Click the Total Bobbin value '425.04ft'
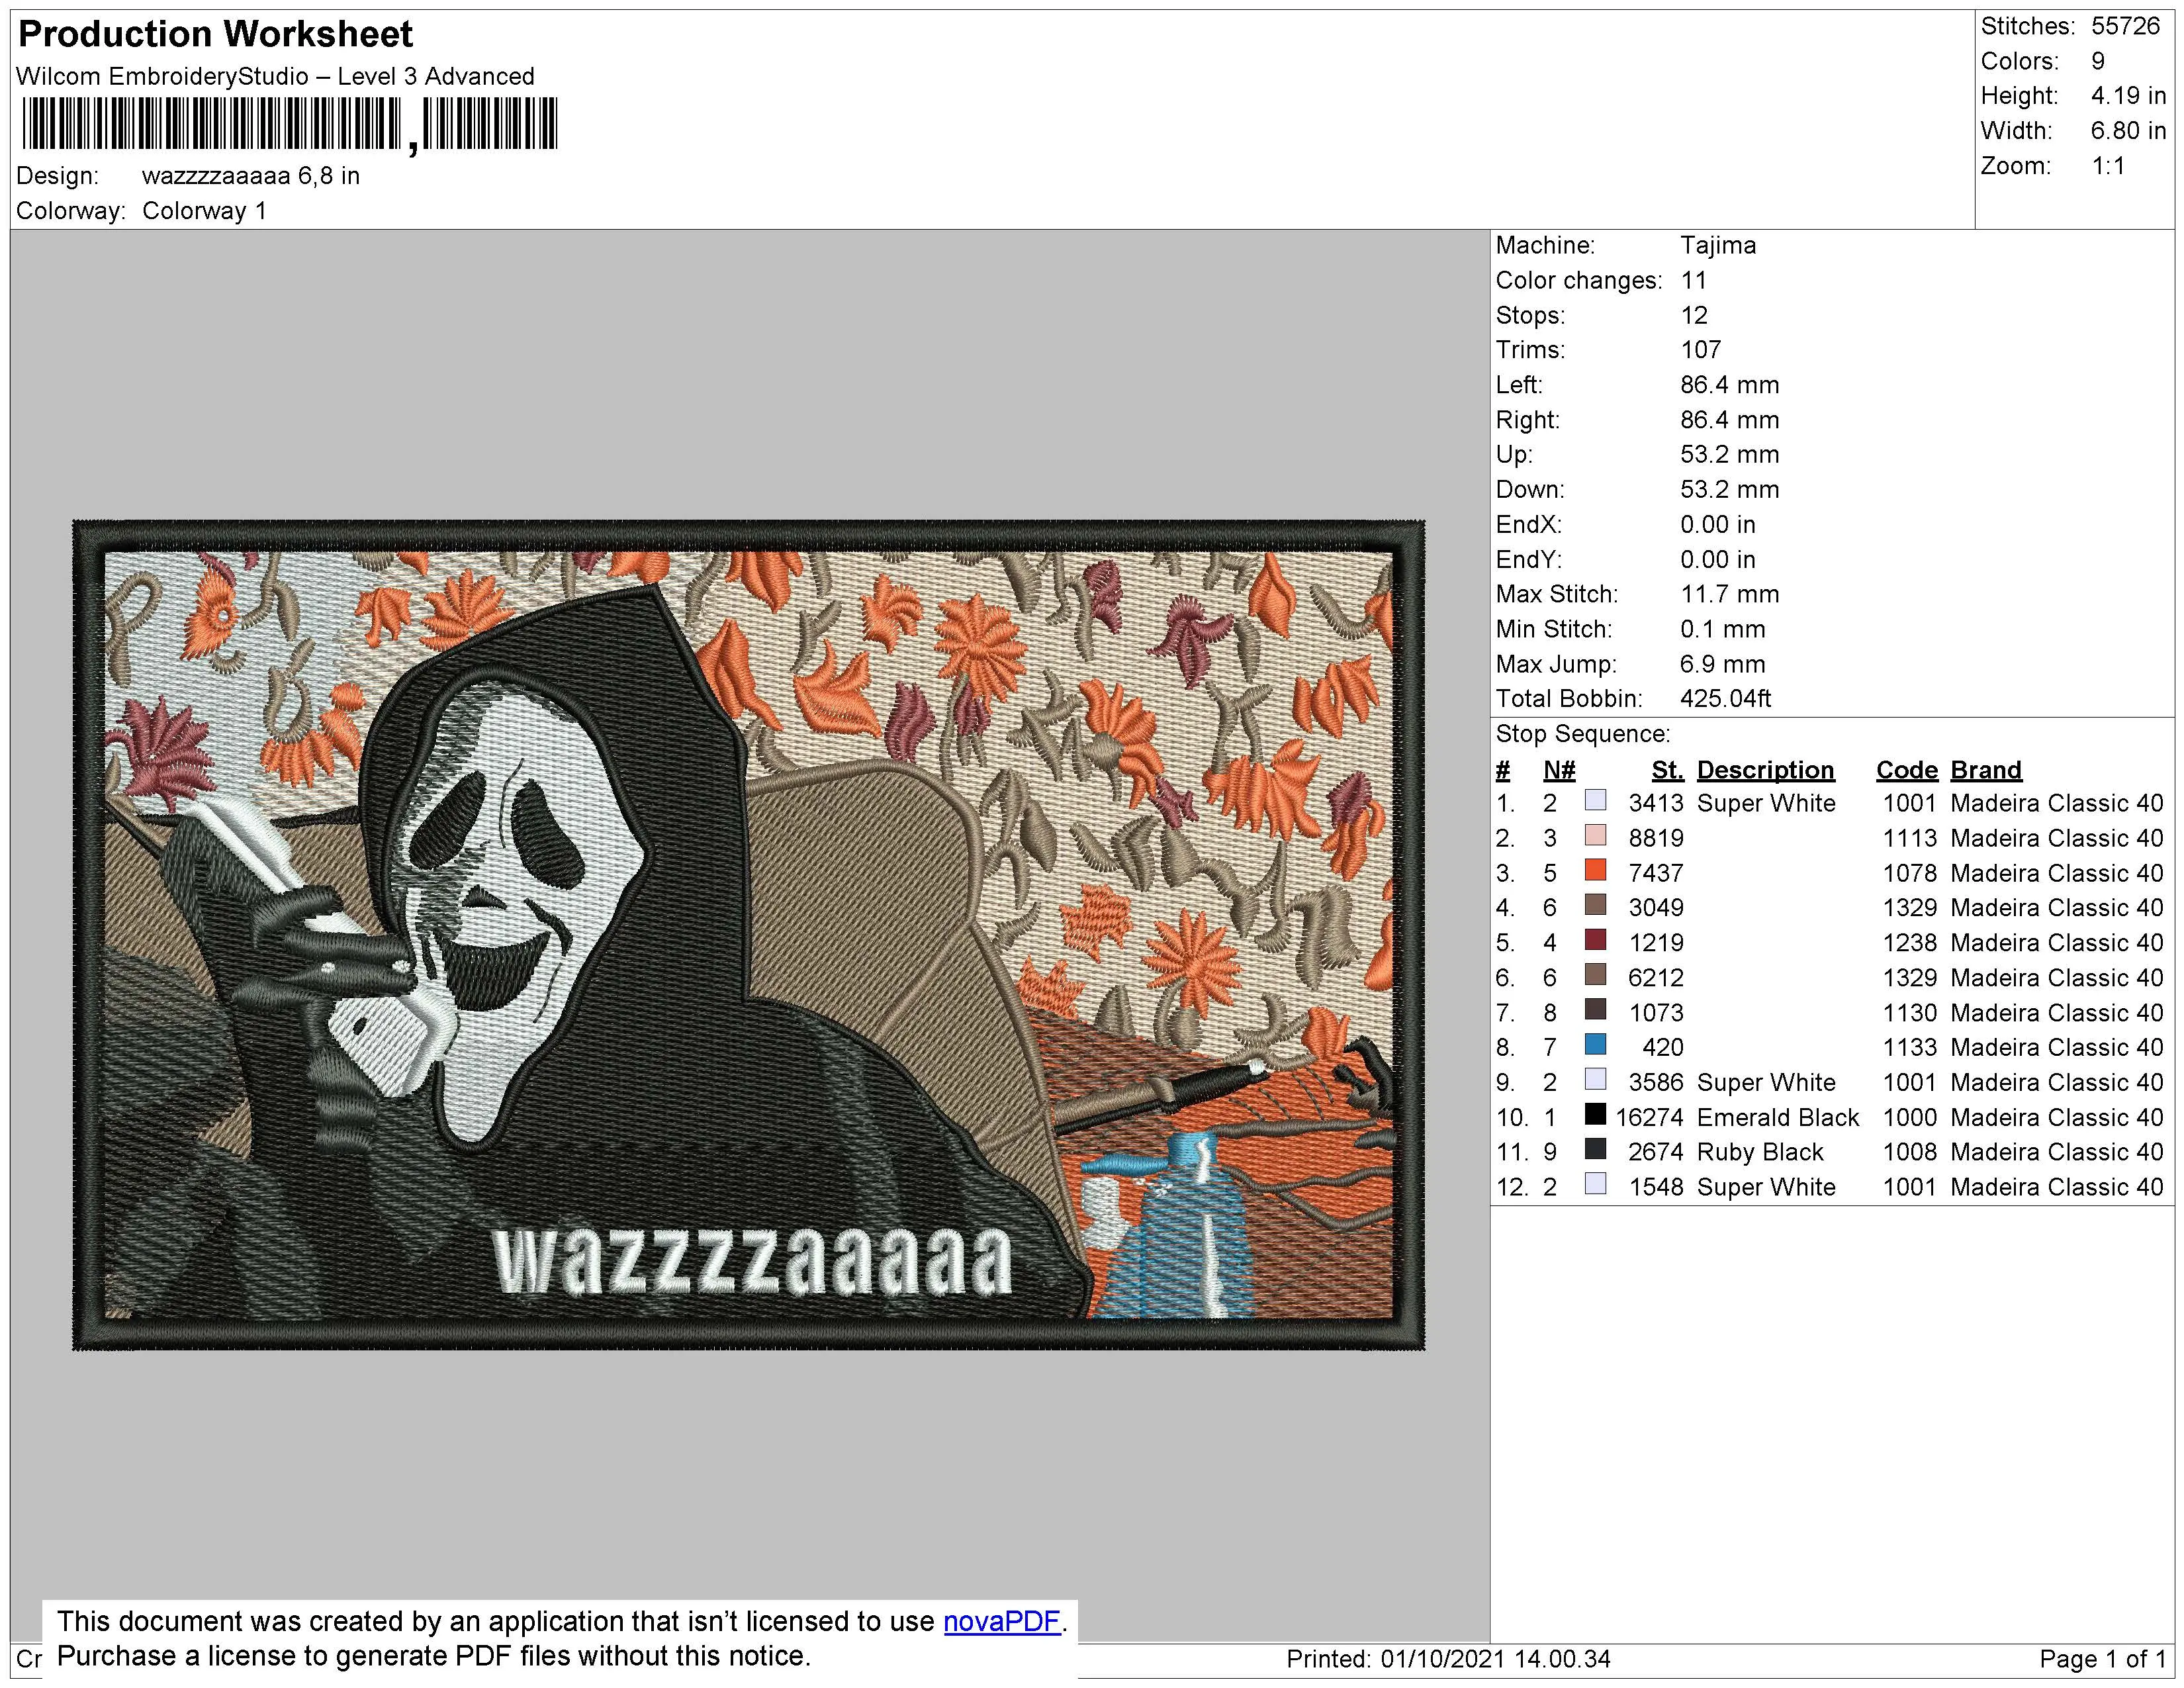Screen dimensions: 2184x1688 (1725, 699)
